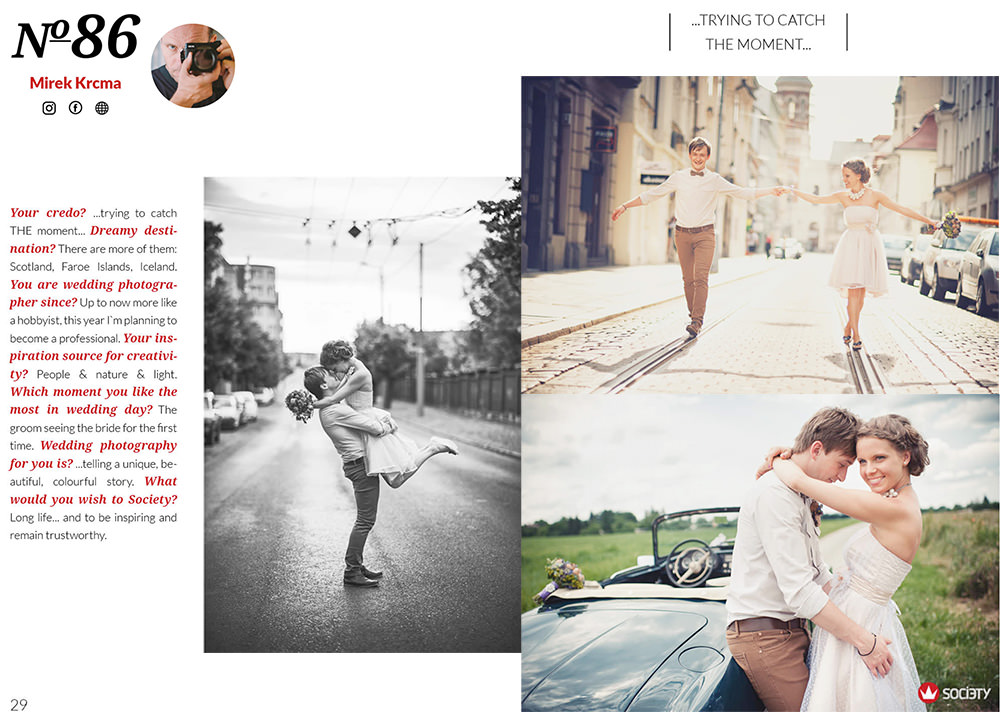Click the page number 29
The image size is (1000, 712).
pos(19,704)
